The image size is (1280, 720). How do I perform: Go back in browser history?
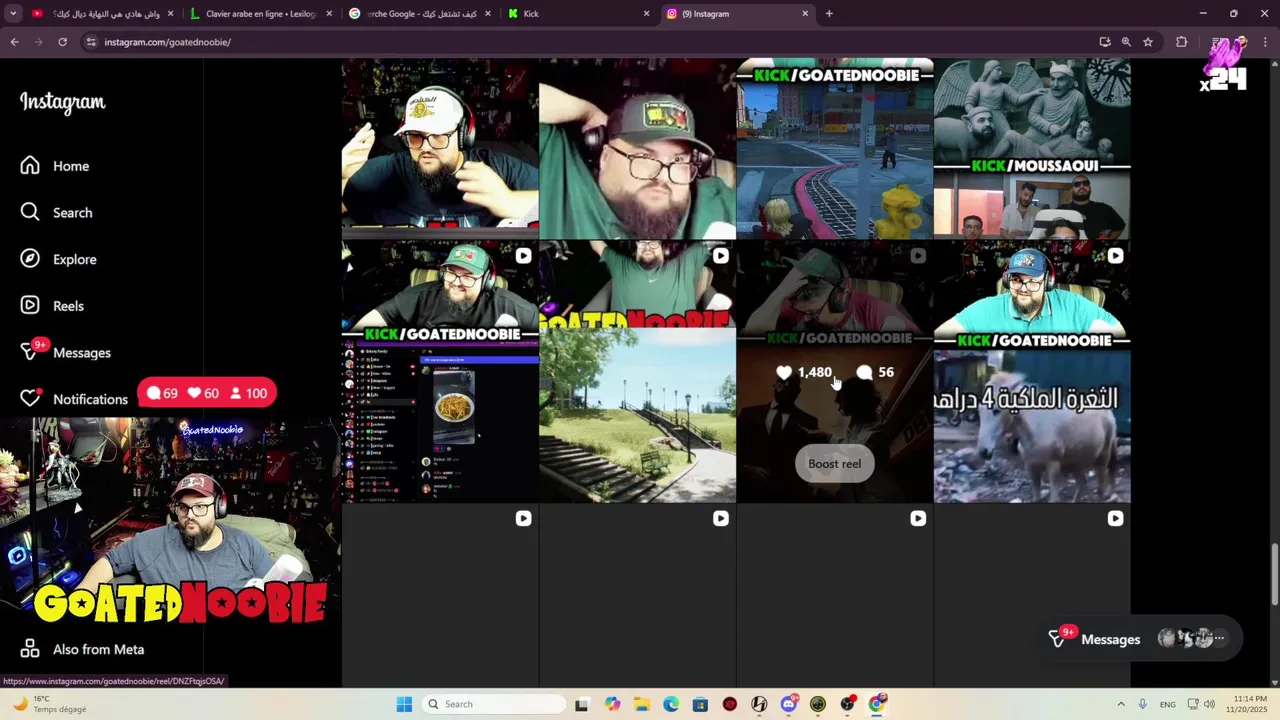14,42
